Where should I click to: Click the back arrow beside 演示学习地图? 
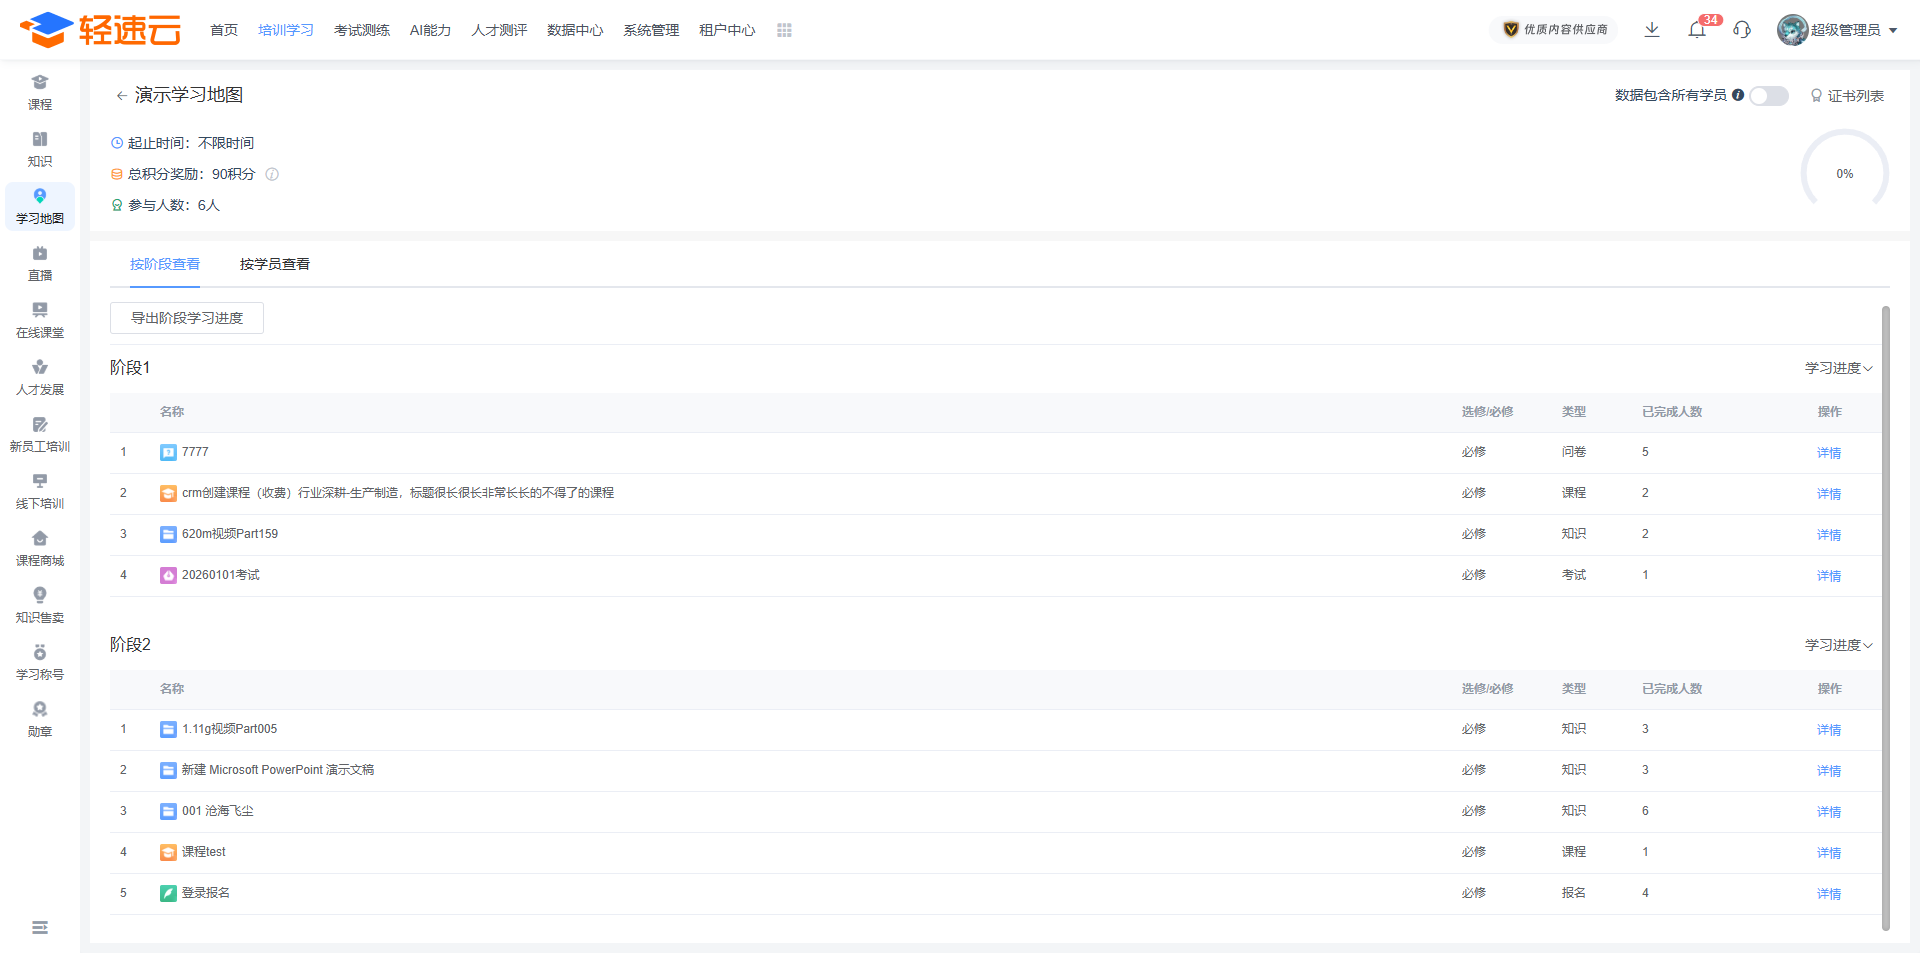click(x=121, y=96)
